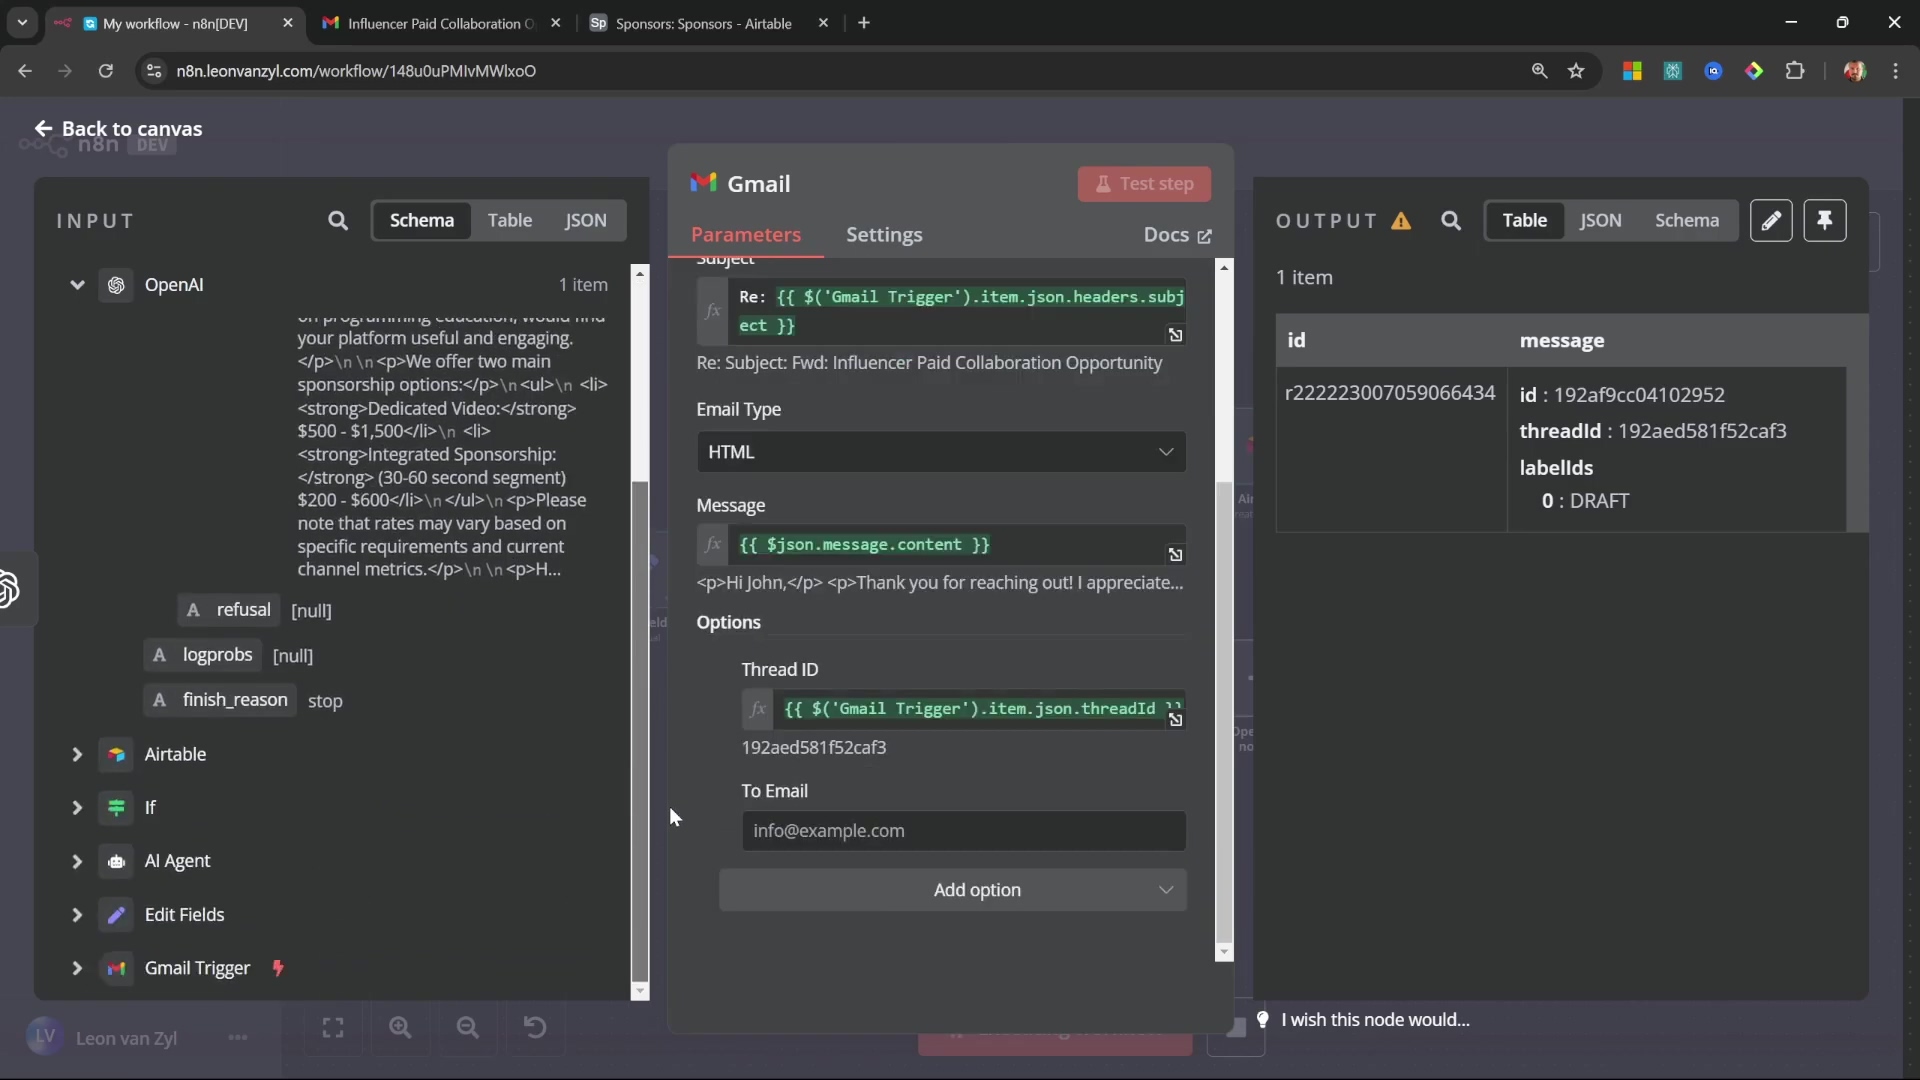Switch input view to JSON
The height and width of the screenshot is (1080, 1920).
pyautogui.click(x=585, y=221)
